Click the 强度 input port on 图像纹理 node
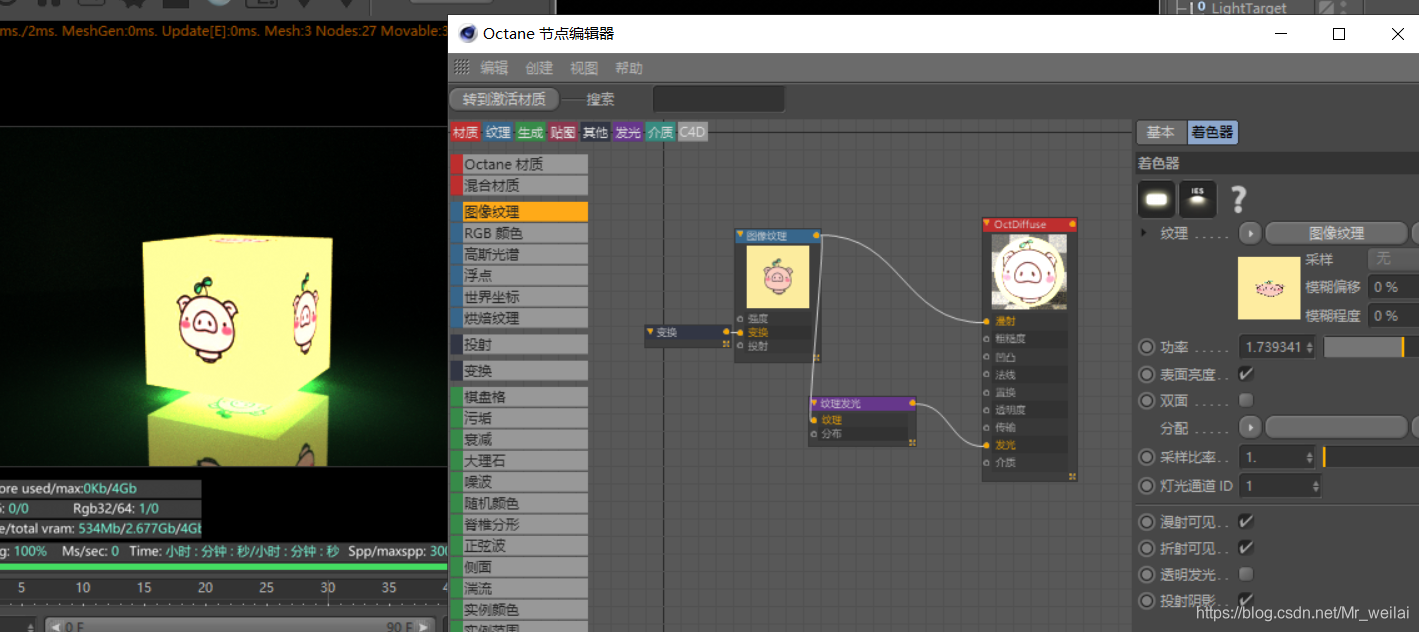This screenshot has height=632, width=1419. (x=739, y=319)
